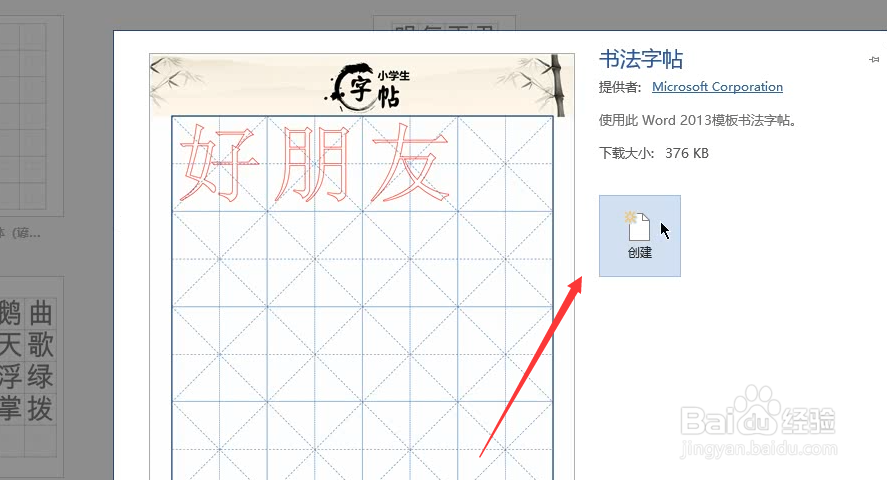887x480 pixels.
Task: Click the 创建 button to create the template
Action: tap(640, 236)
